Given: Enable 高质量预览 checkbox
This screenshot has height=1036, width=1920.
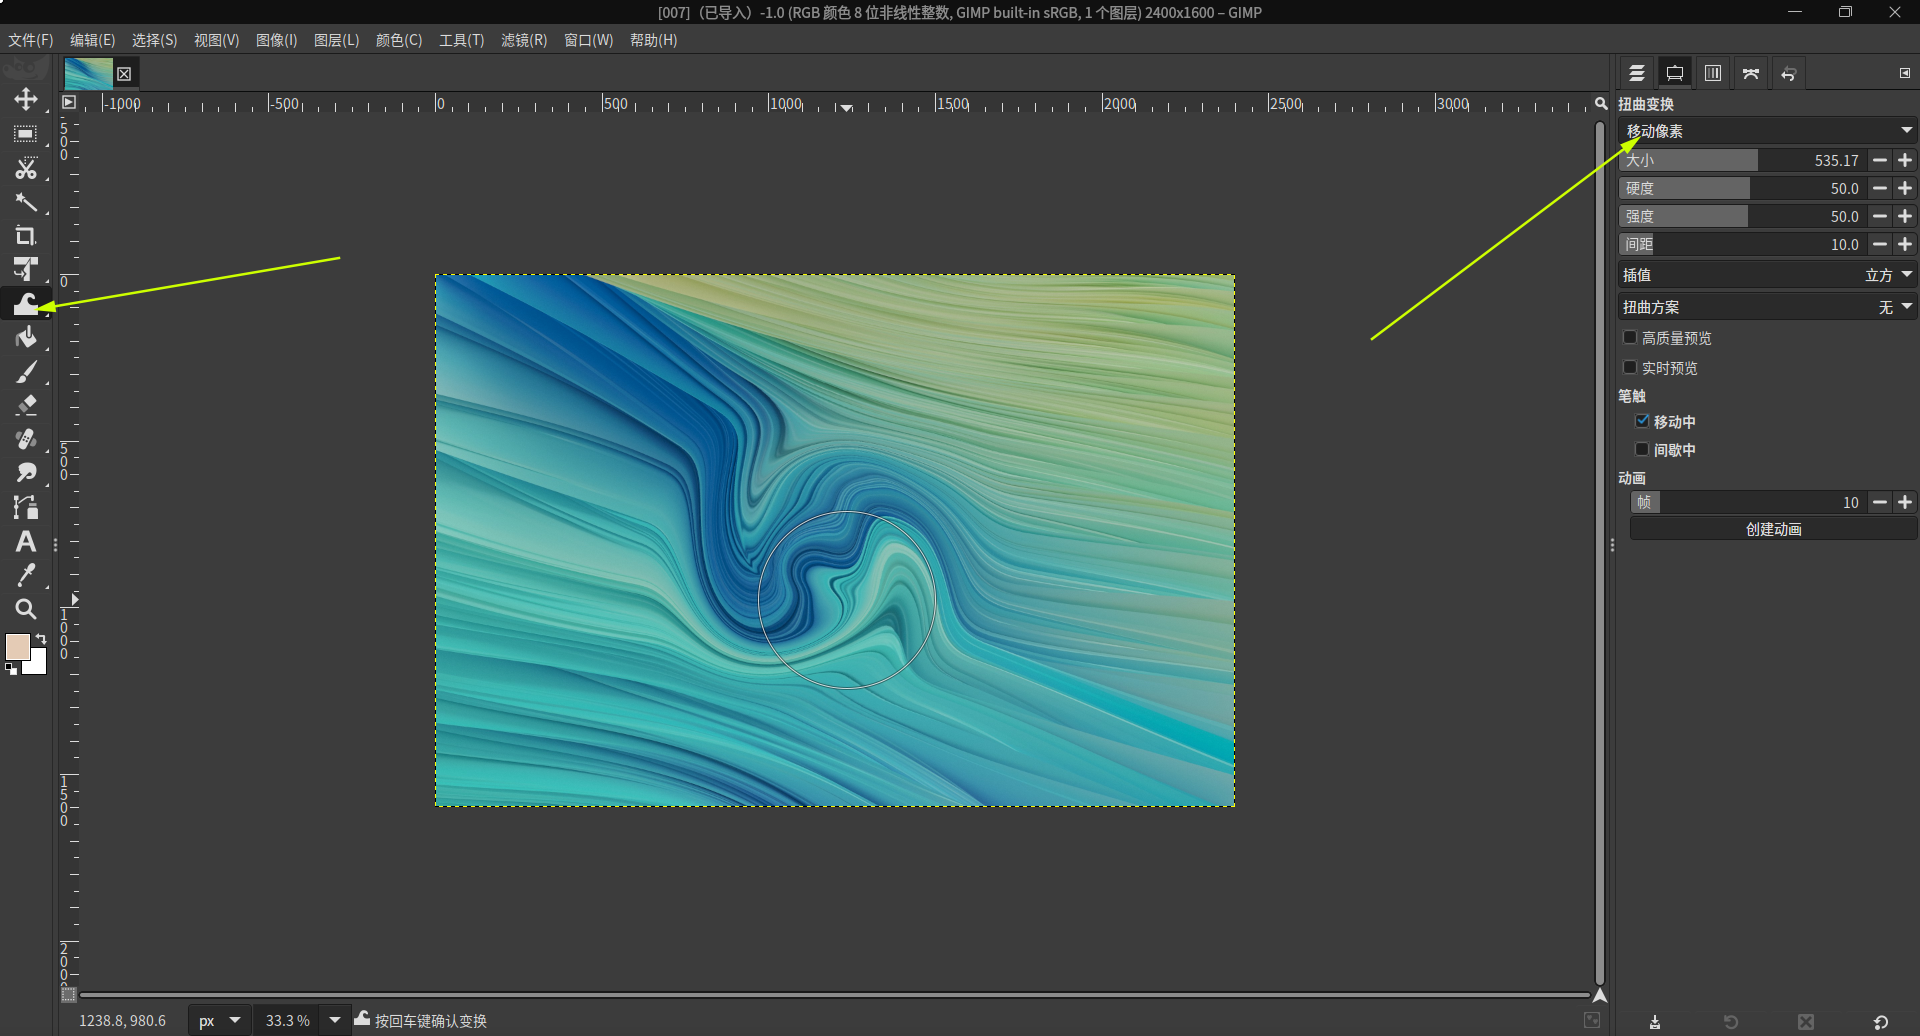Looking at the screenshot, I should coord(1630,338).
